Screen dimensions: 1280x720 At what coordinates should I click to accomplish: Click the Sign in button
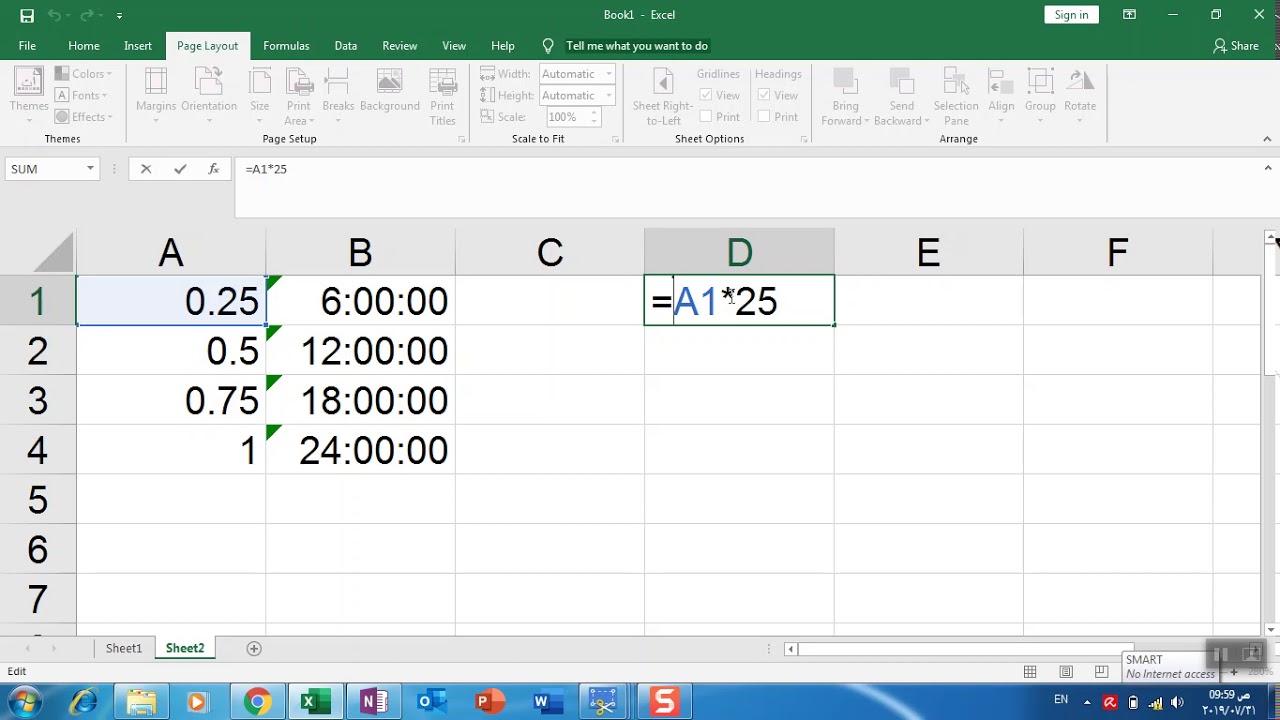[1071, 15]
